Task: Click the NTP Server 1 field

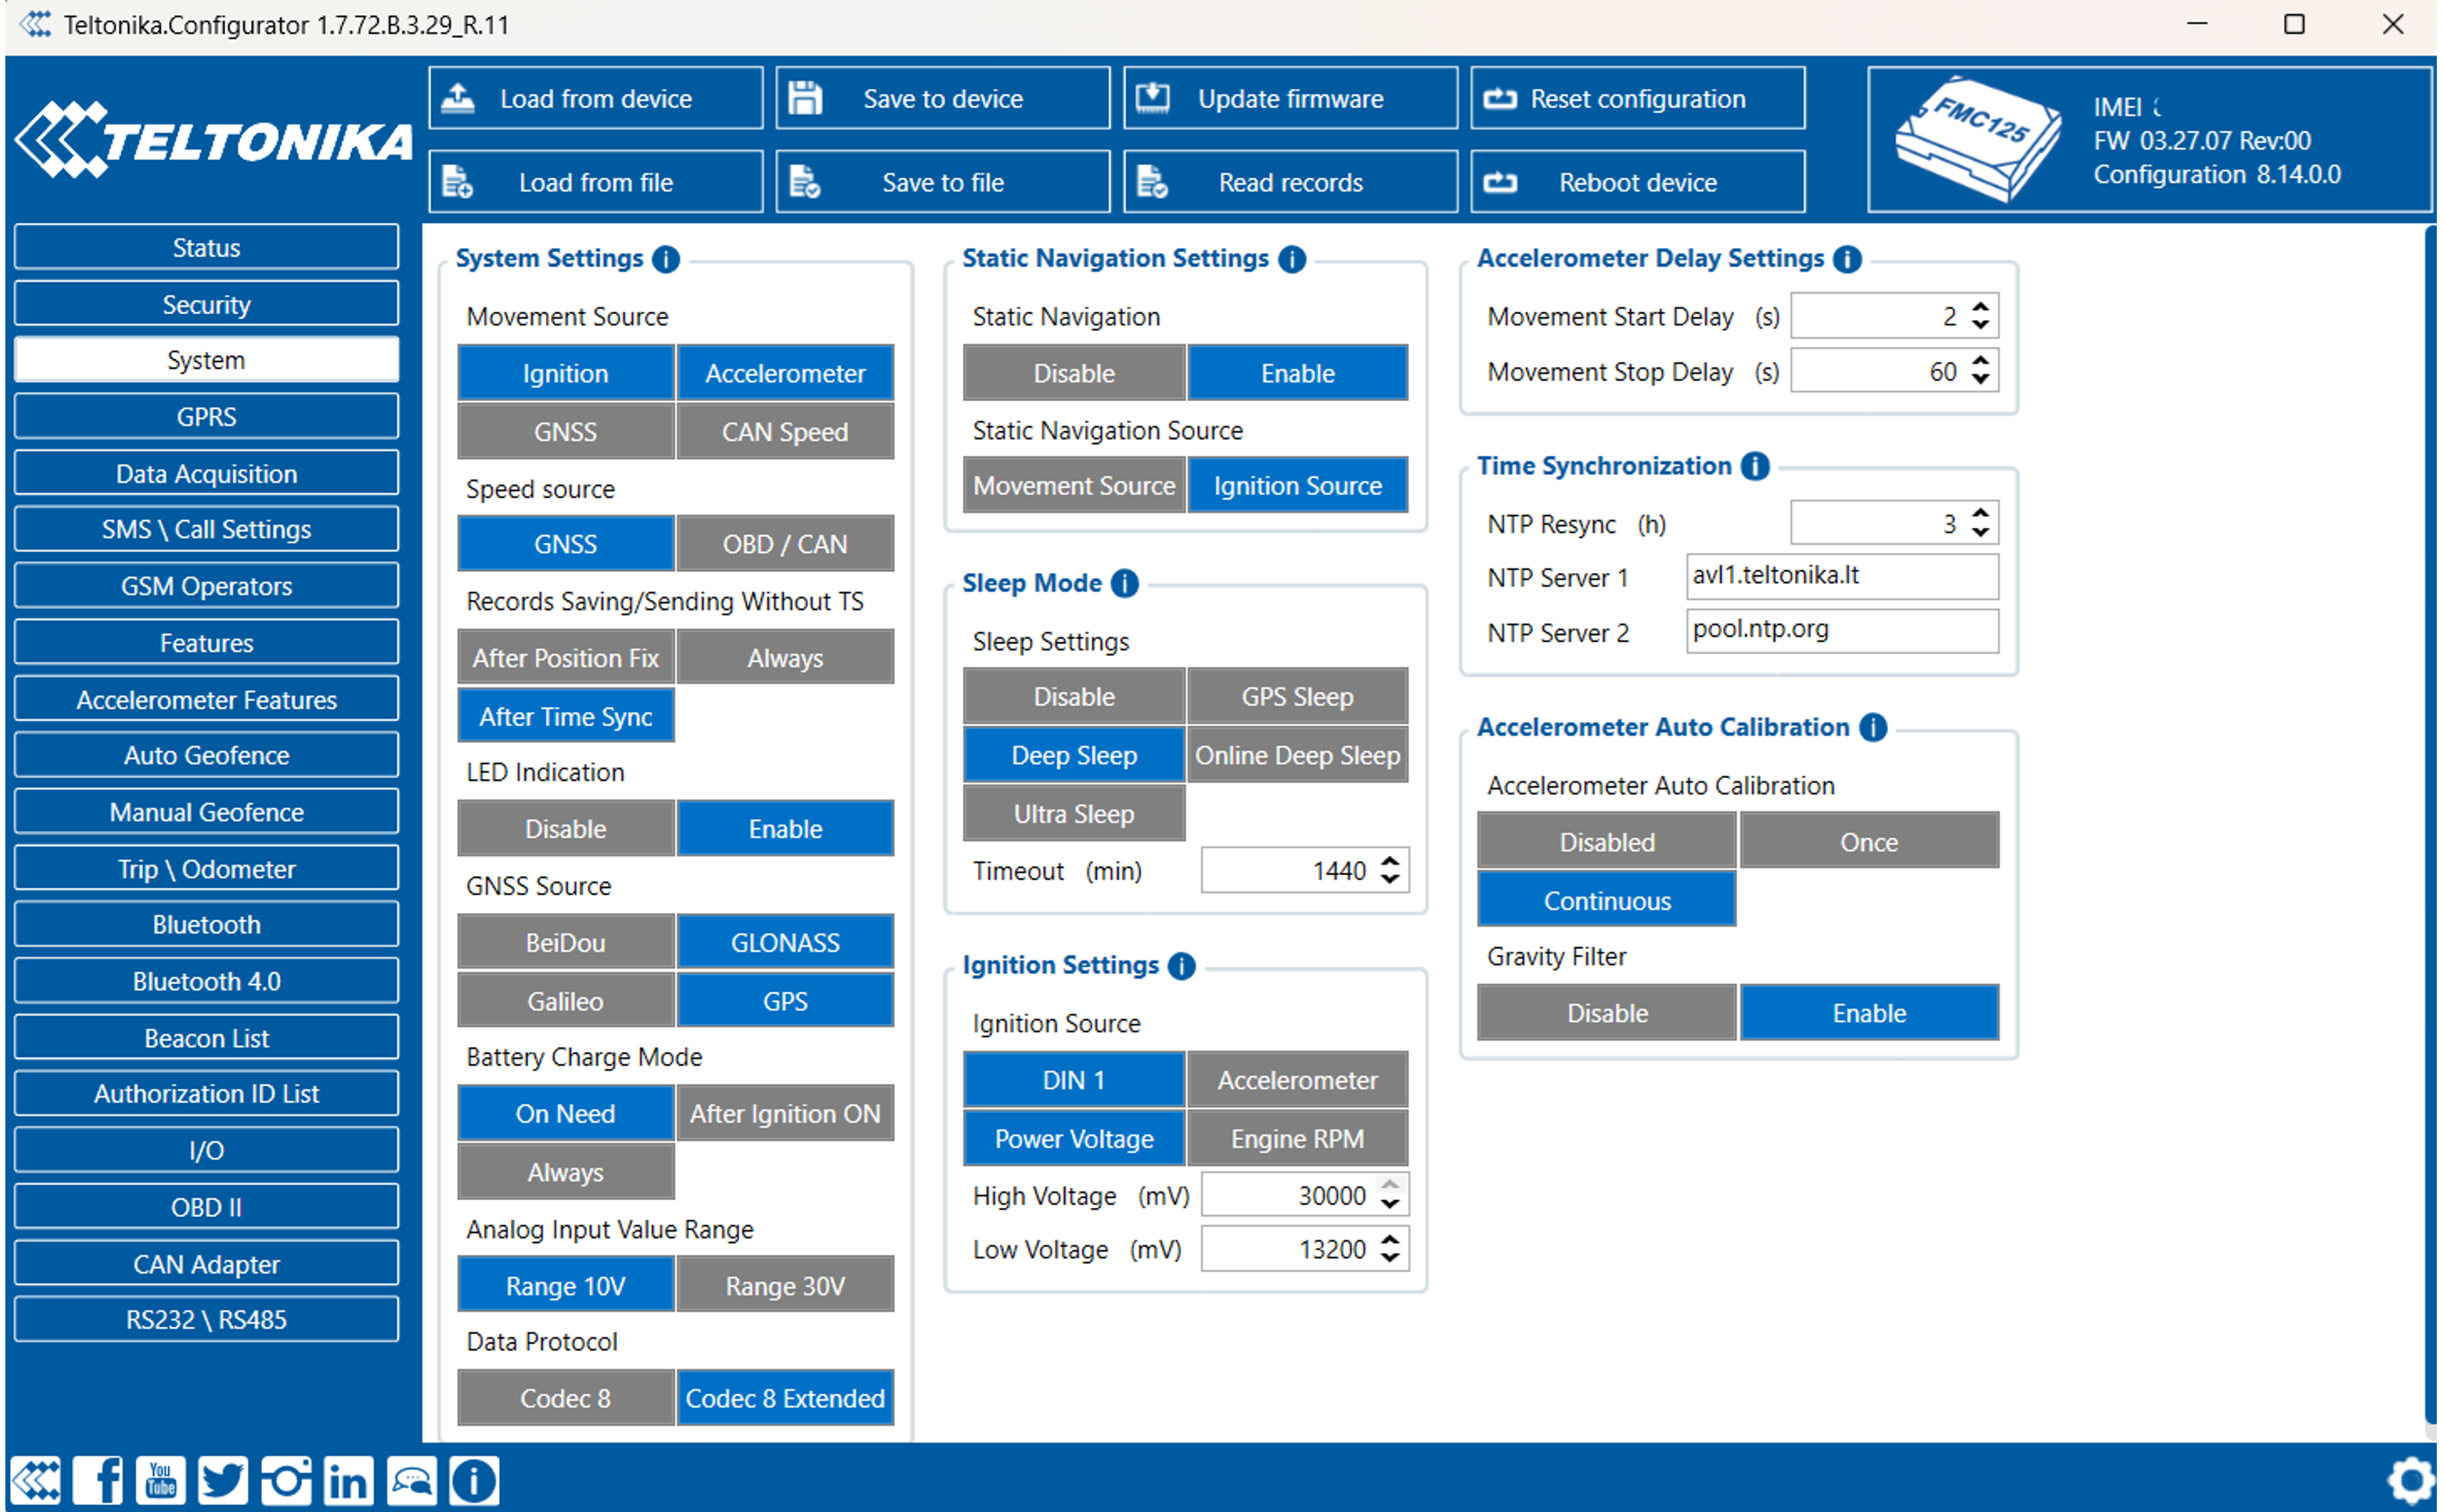Action: (1842, 576)
